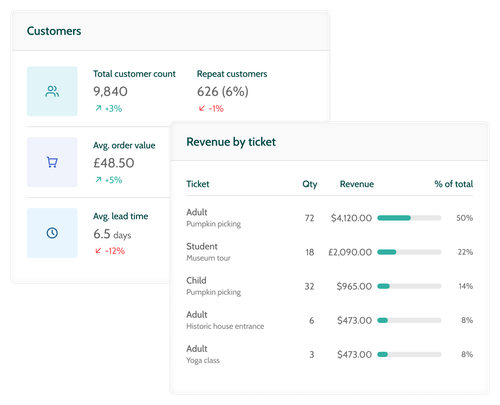500x405 pixels.
Task: Click the 9,840 customer count value
Action: (110, 91)
